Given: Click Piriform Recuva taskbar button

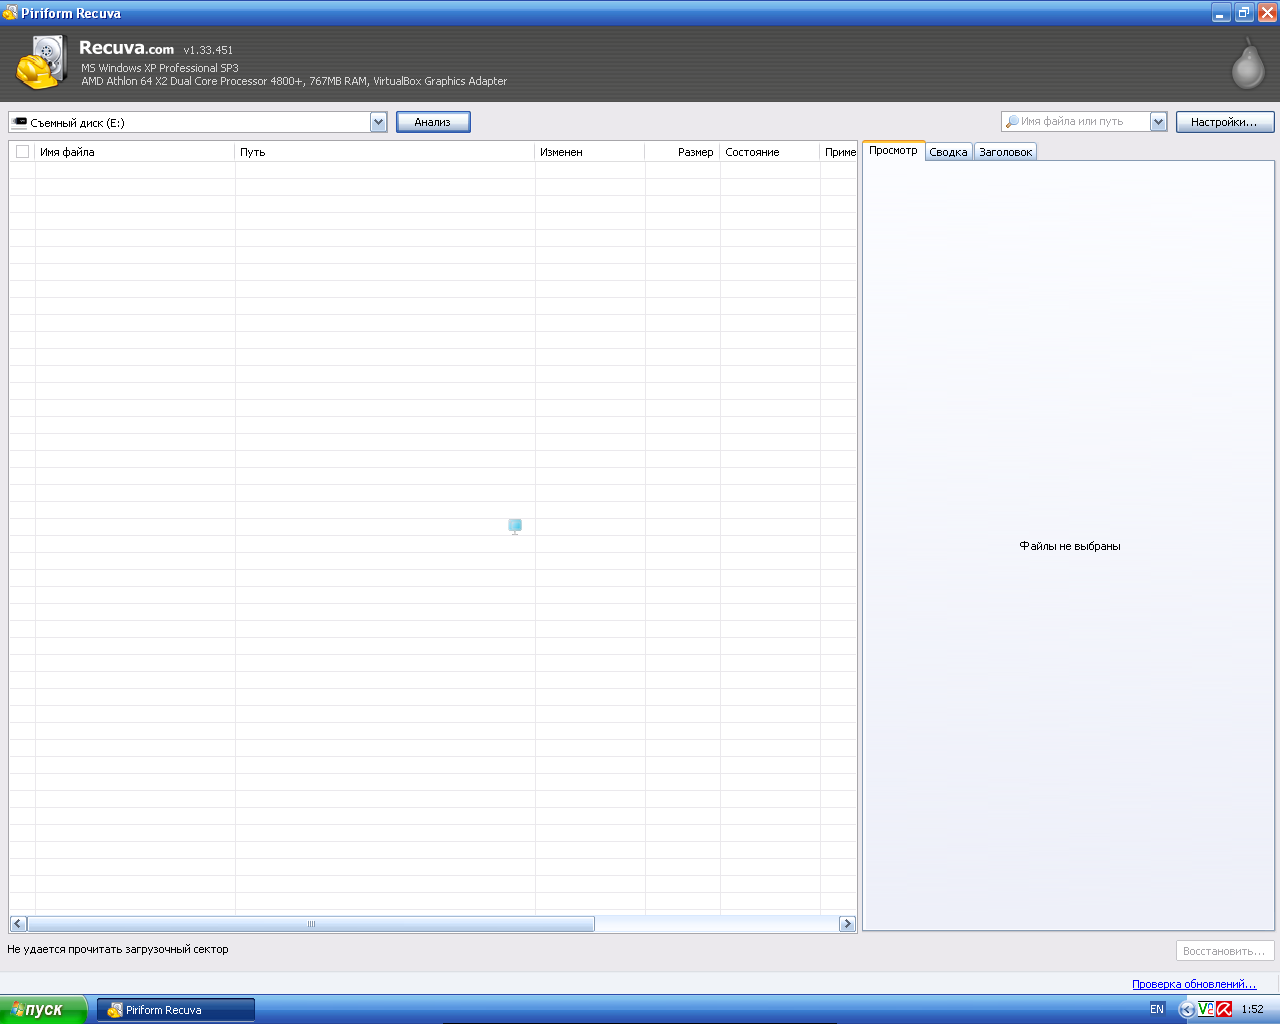Looking at the screenshot, I should click(176, 1010).
